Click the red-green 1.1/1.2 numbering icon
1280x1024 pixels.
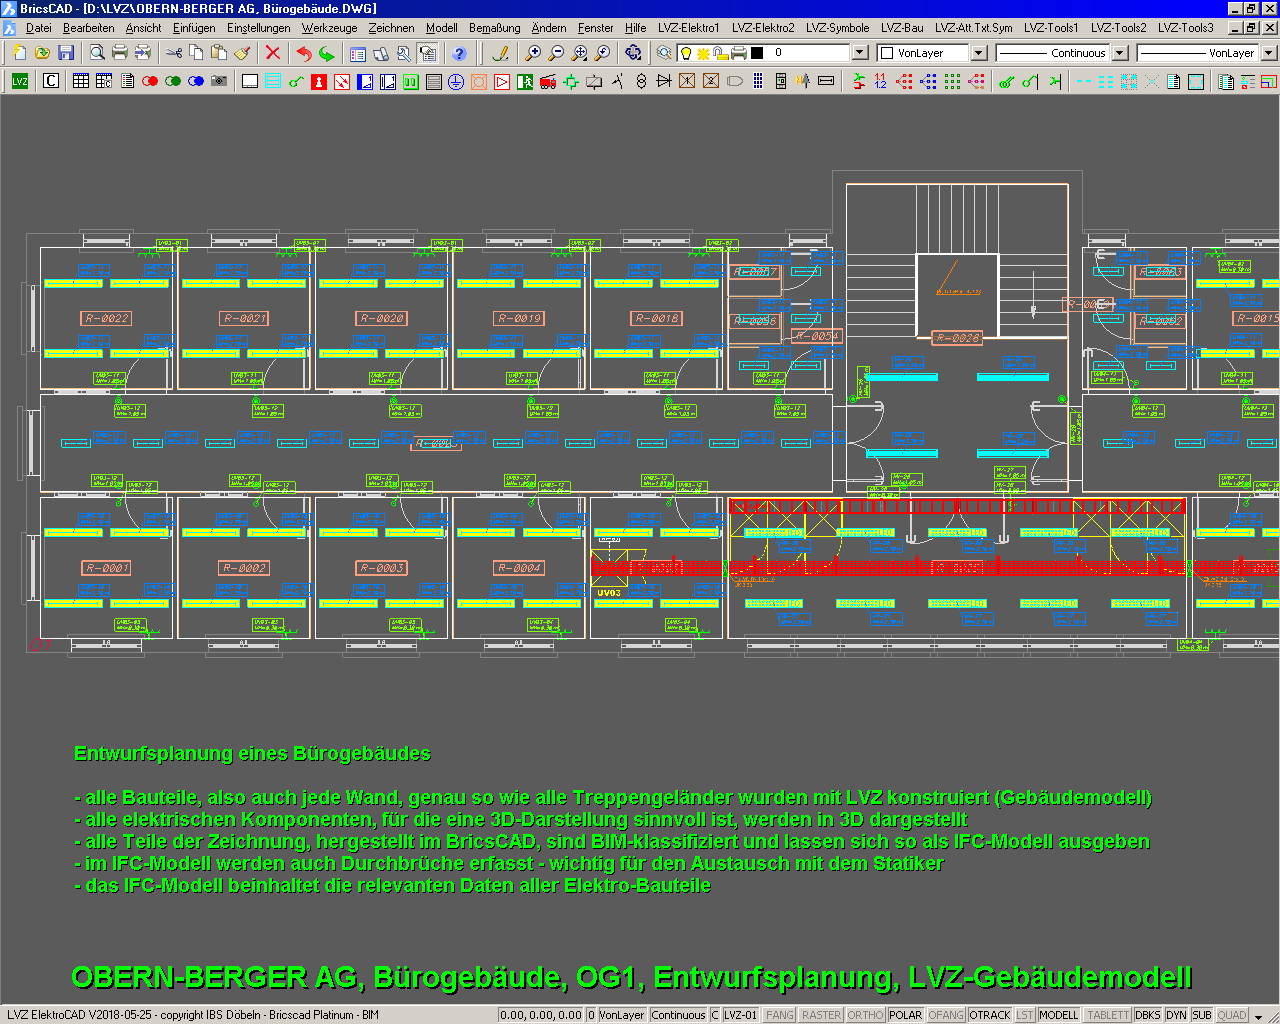[881, 81]
